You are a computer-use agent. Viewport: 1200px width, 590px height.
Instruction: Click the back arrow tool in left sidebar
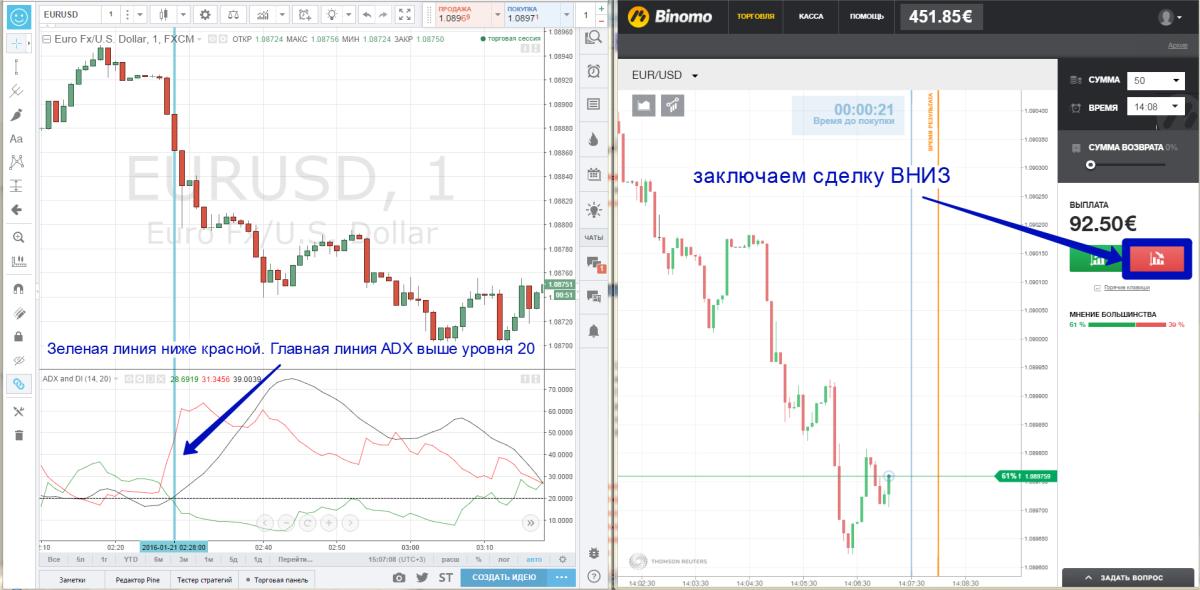(x=17, y=210)
